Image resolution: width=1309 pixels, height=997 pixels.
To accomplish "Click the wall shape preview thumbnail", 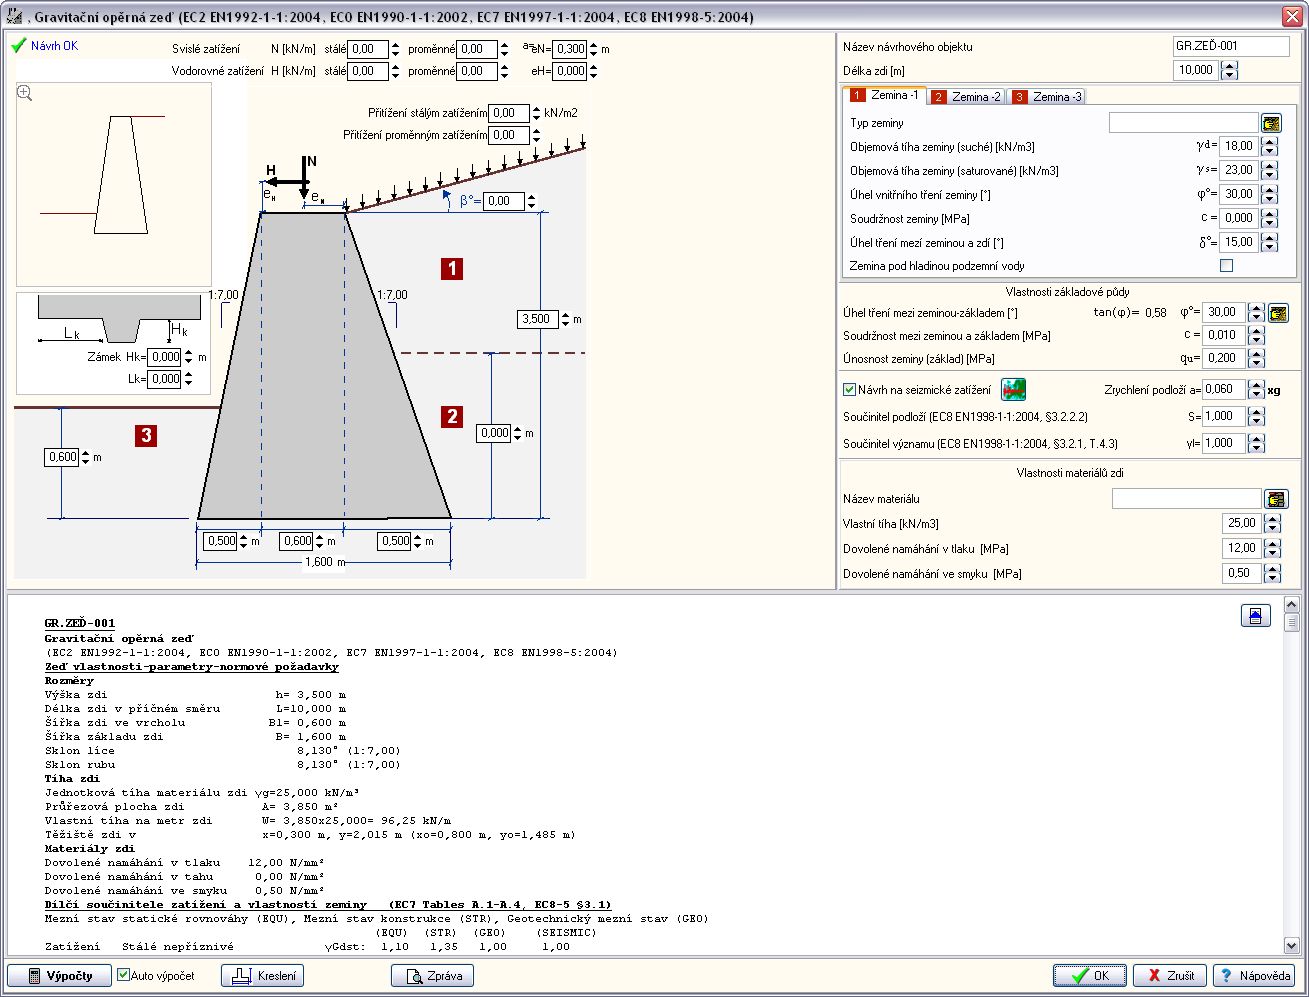I will point(114,184).
